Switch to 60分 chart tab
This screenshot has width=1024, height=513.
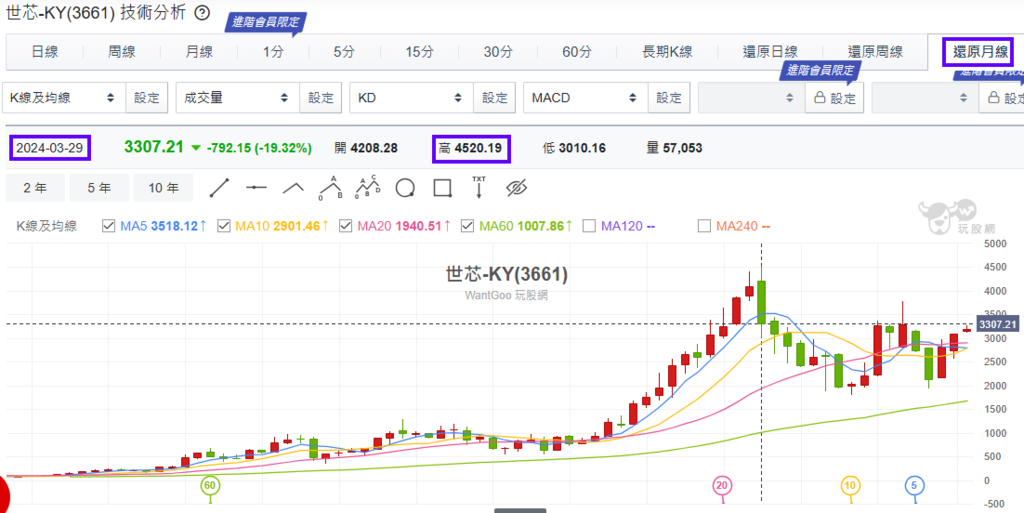(577, 52)
